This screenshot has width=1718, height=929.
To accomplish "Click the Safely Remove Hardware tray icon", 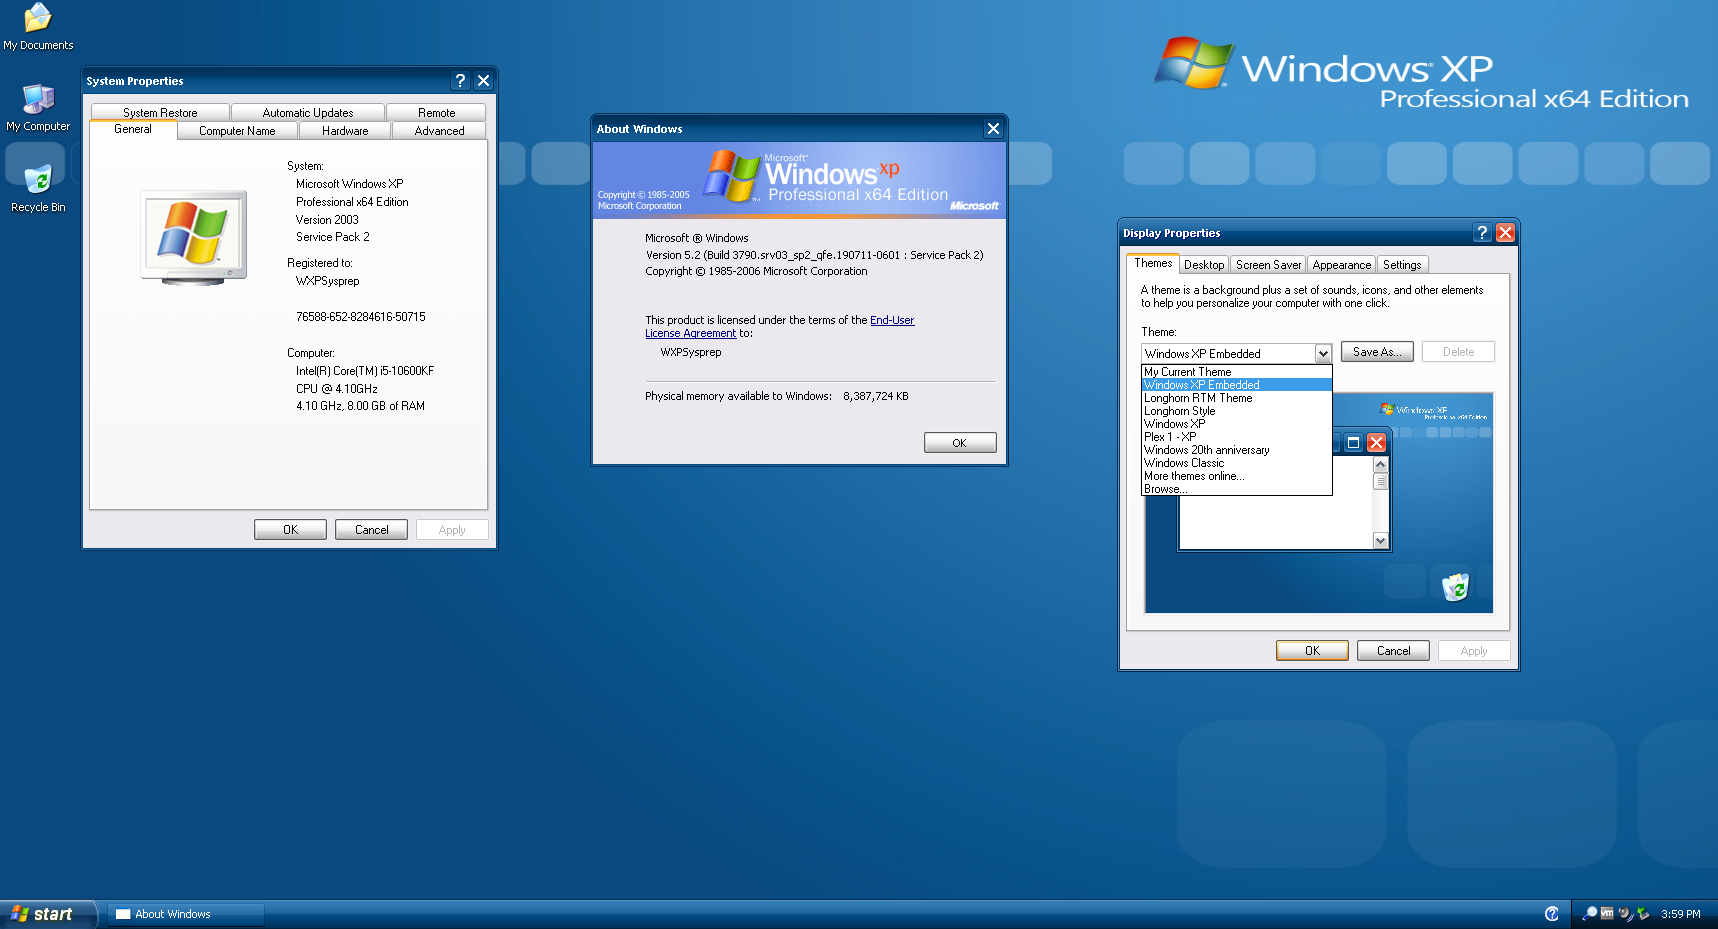I will (1643, 913).
